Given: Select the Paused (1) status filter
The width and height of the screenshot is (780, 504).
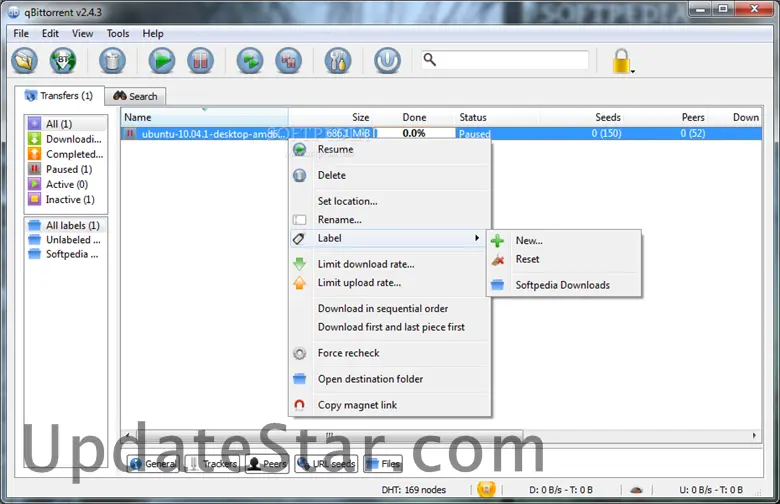Looking at the screenshot, I should coord(66,169).
